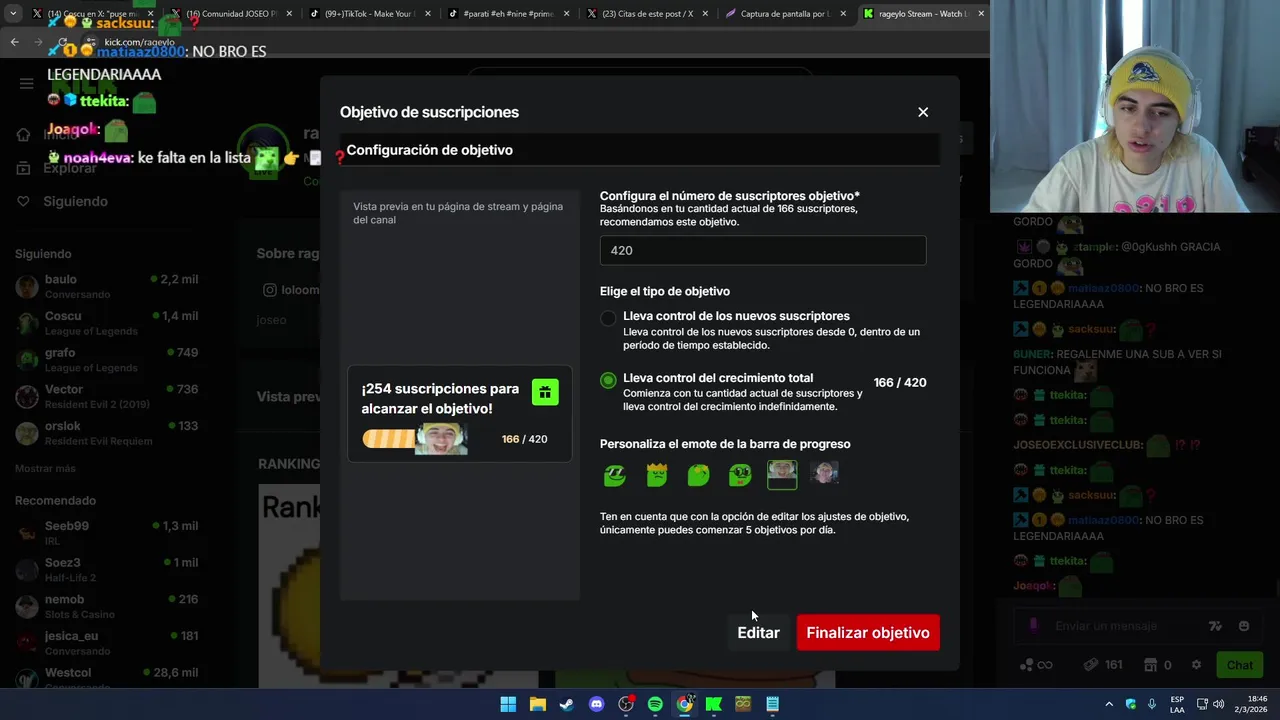Expand Mostrar más in following list
The height and width of the screenshot is (720, 1280).
coord(45,468)
